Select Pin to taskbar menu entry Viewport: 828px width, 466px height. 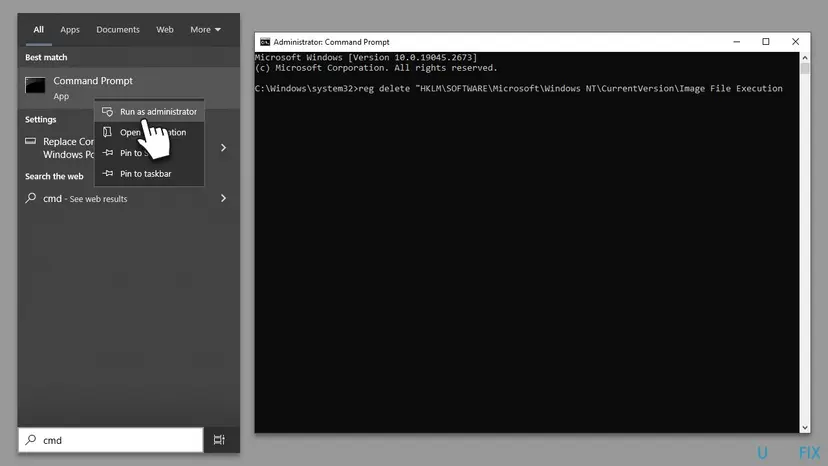(x=149, y=173)
